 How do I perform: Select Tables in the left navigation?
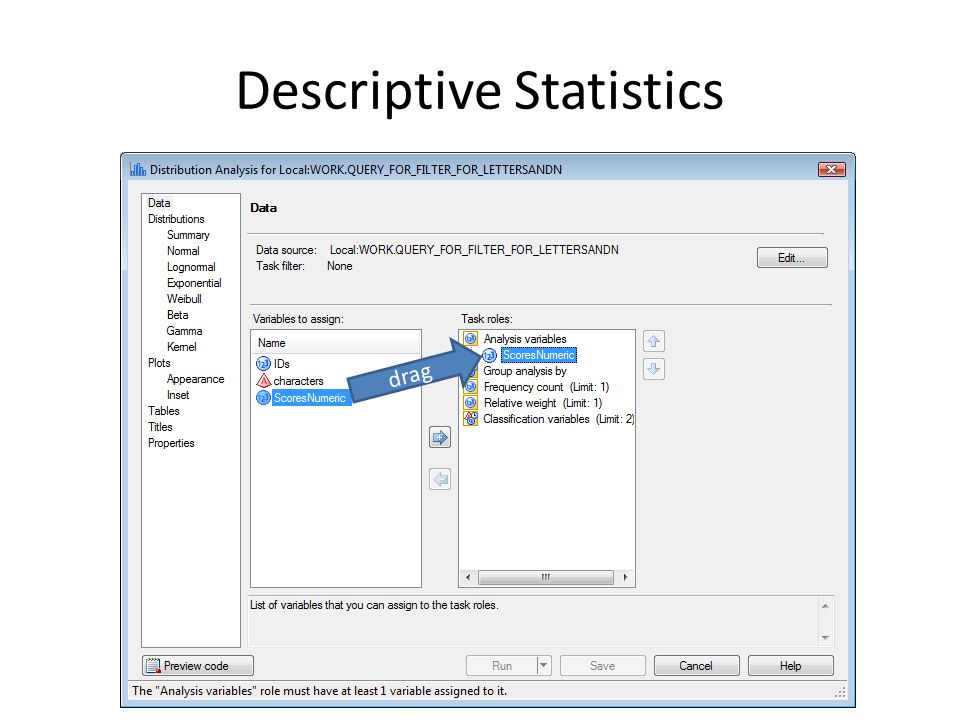[x=163, y=411]
